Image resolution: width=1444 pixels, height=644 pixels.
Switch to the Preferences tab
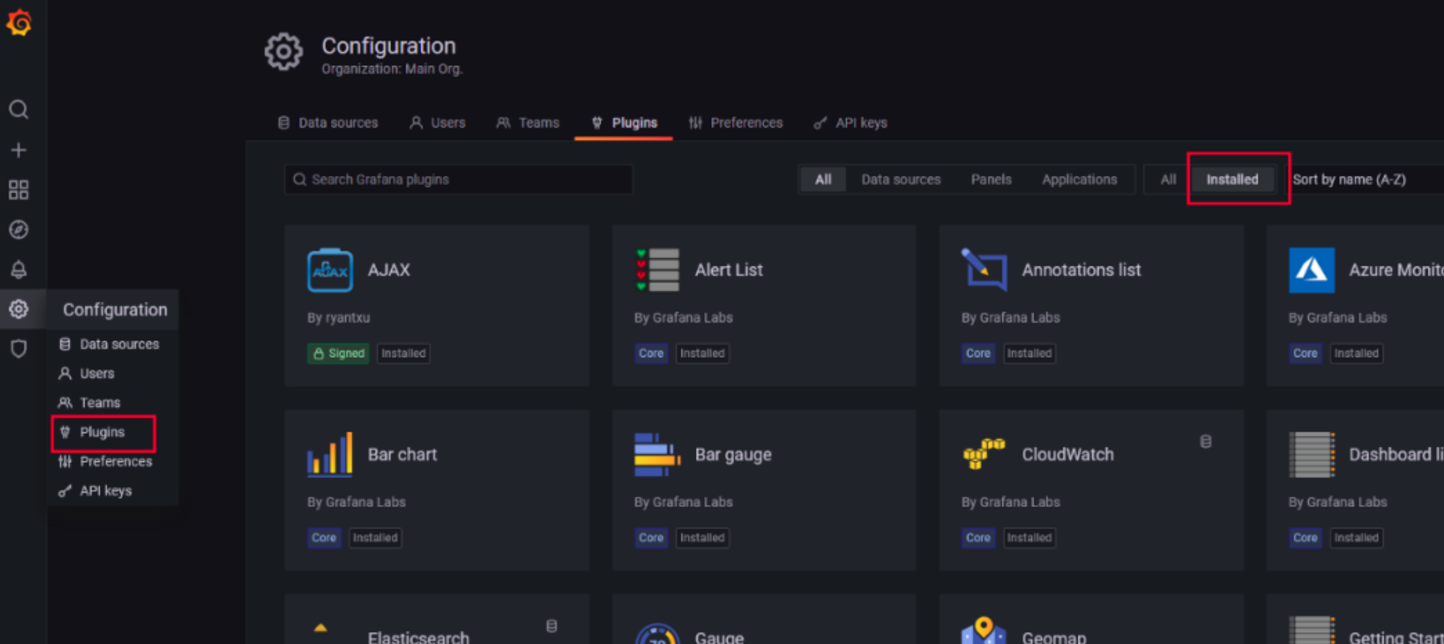pyautogui.click(x=736, y=123)
